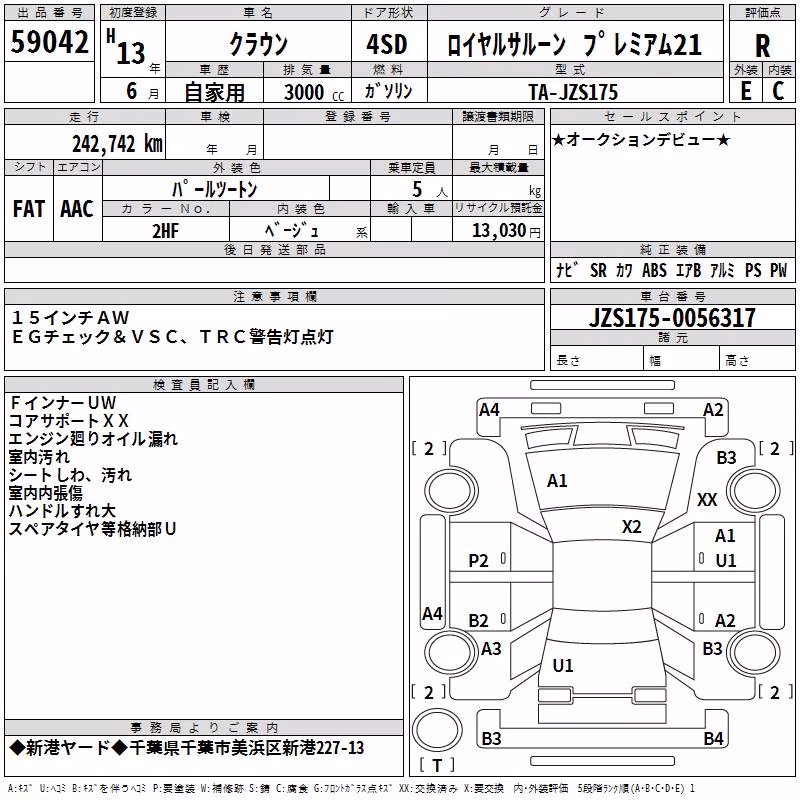Select the A3 rear fender mark

491,648
